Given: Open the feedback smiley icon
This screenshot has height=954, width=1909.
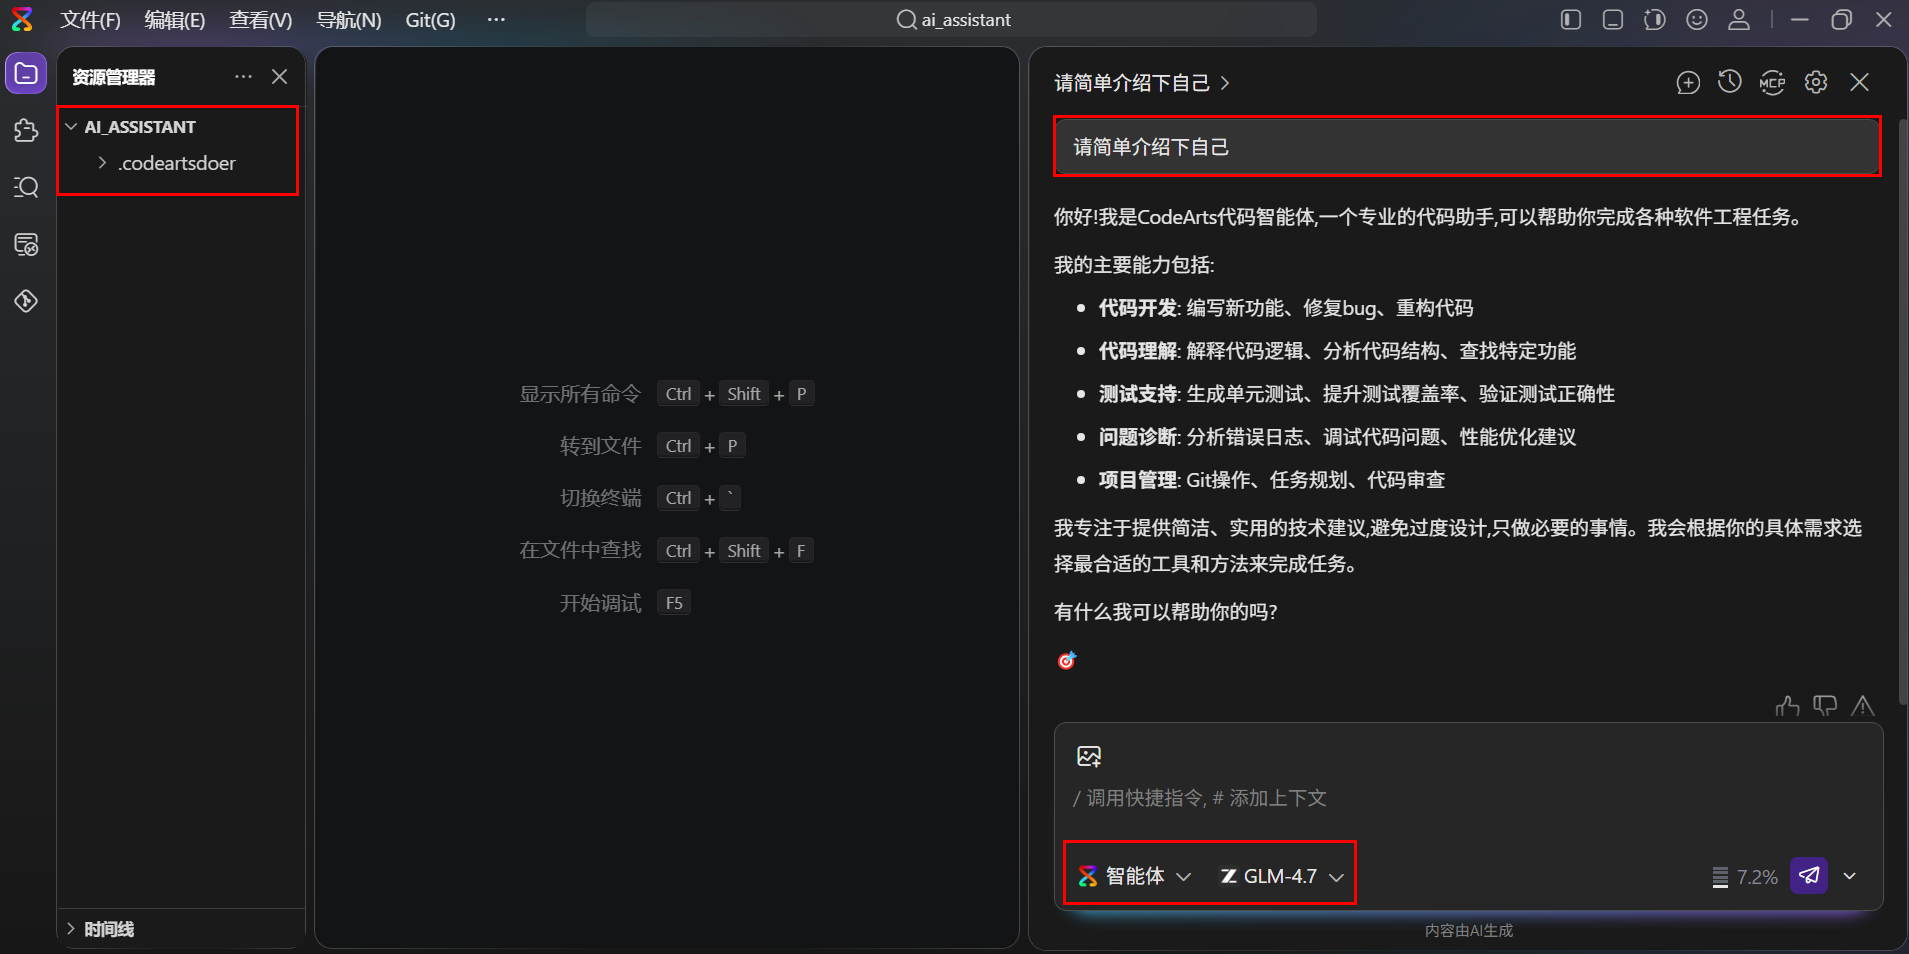Looking at the screenshot, I should pos(1697,20).
